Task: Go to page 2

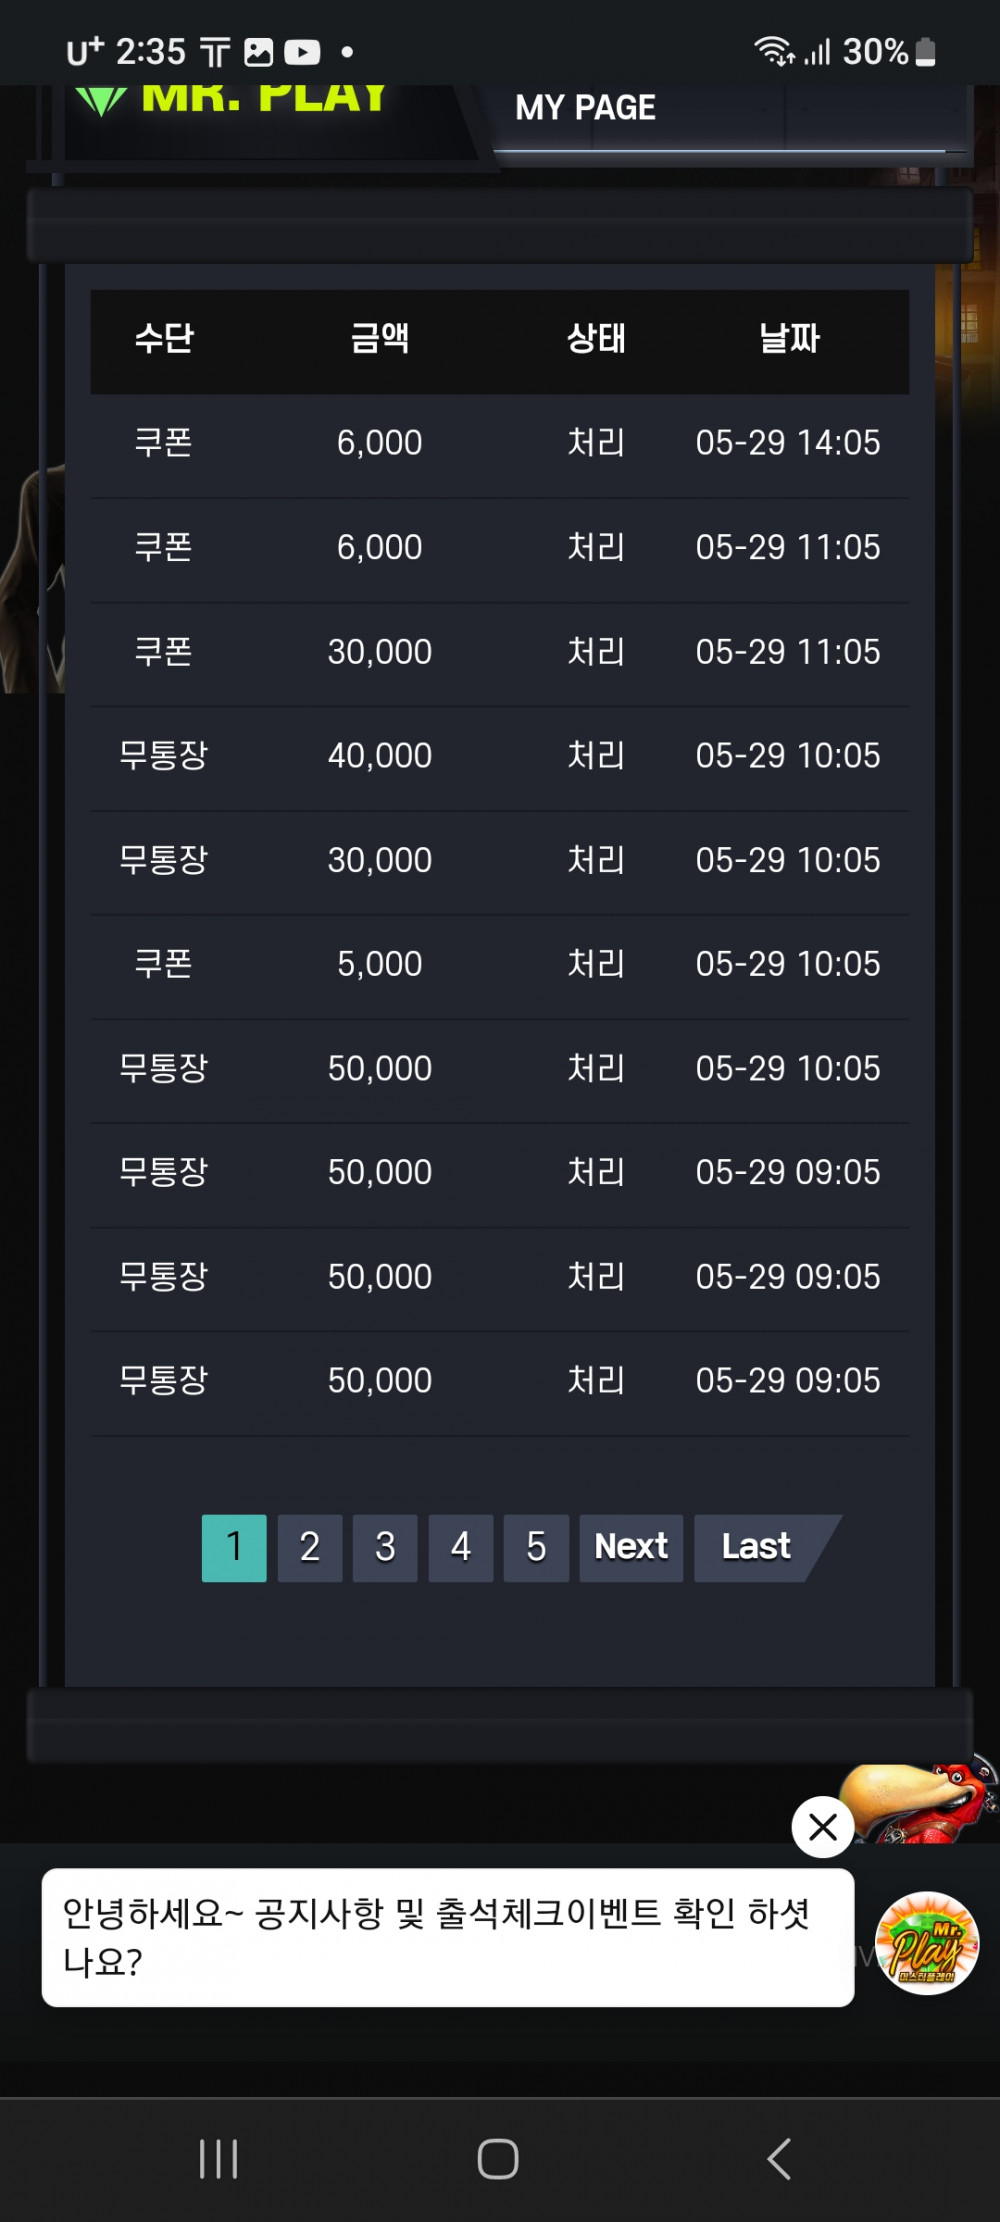Action: tap(310, 1547)
